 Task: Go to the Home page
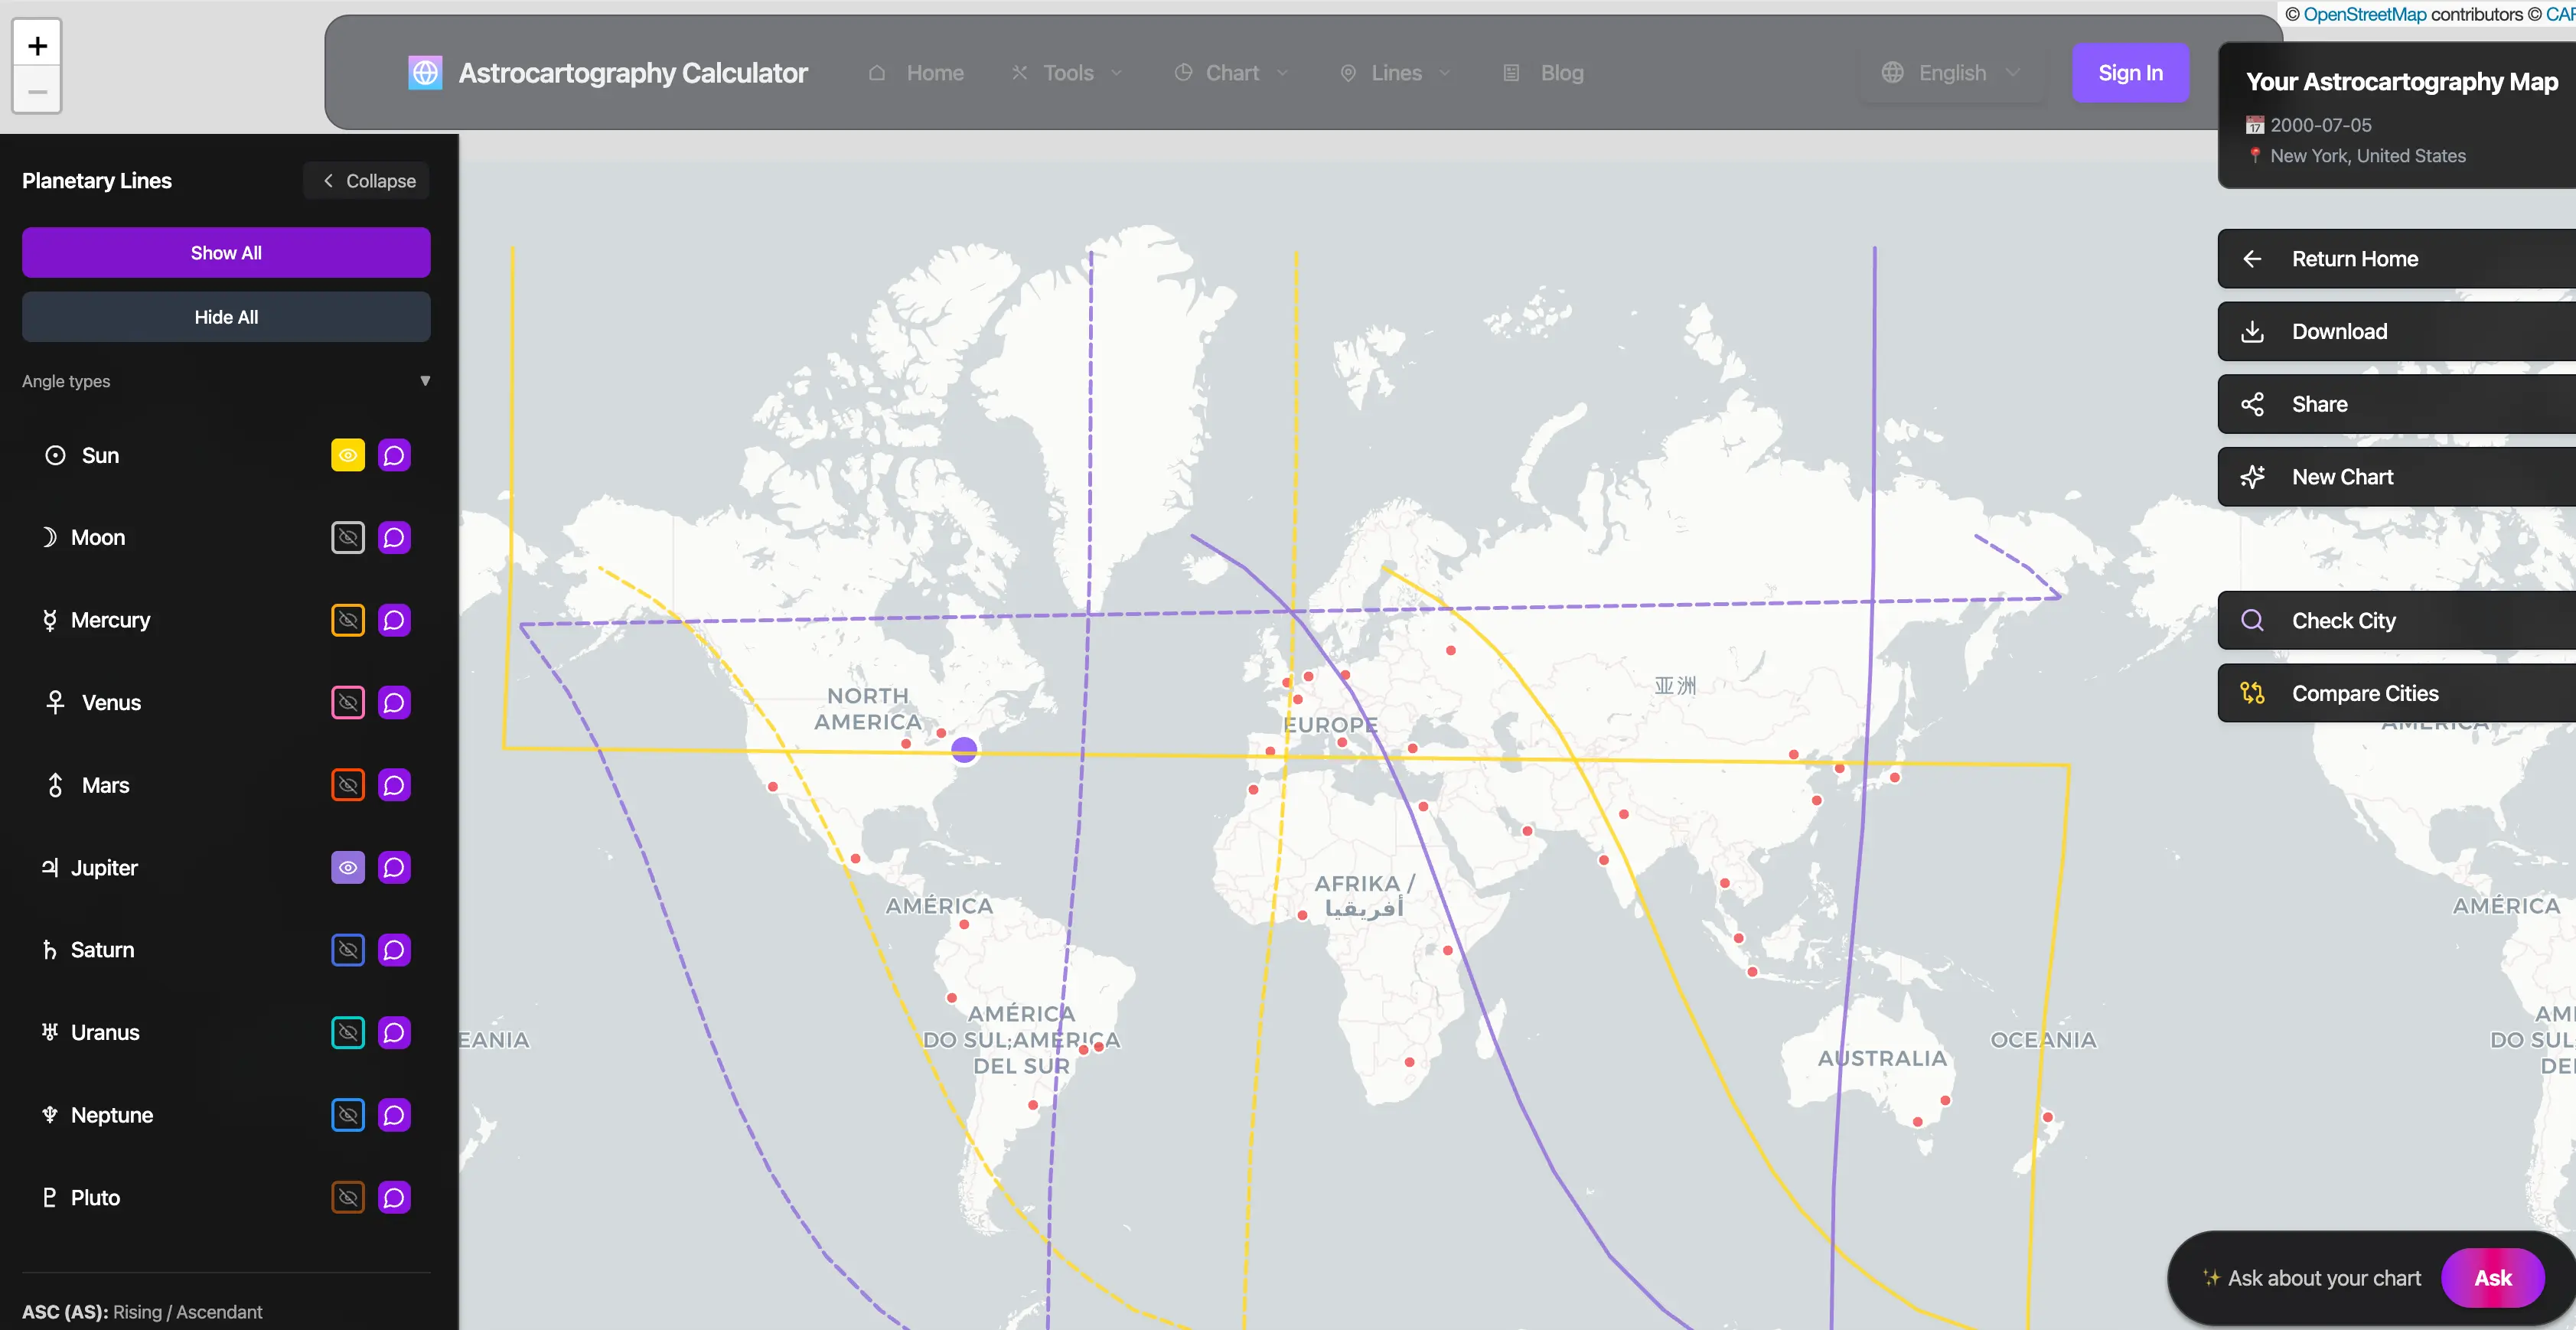[x=916, y=73]
